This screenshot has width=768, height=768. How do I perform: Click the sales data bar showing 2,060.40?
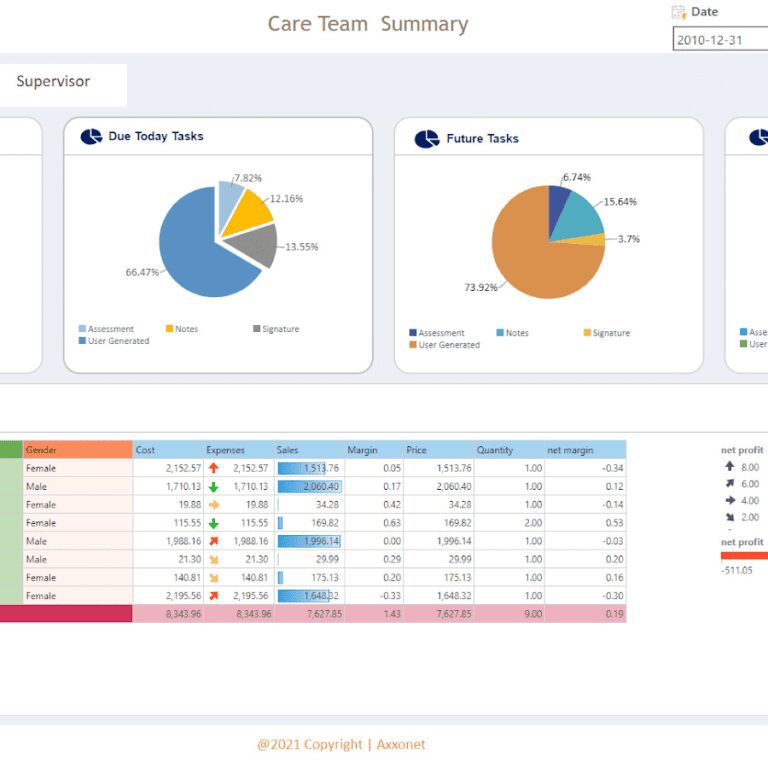click(x=308, y=486)
